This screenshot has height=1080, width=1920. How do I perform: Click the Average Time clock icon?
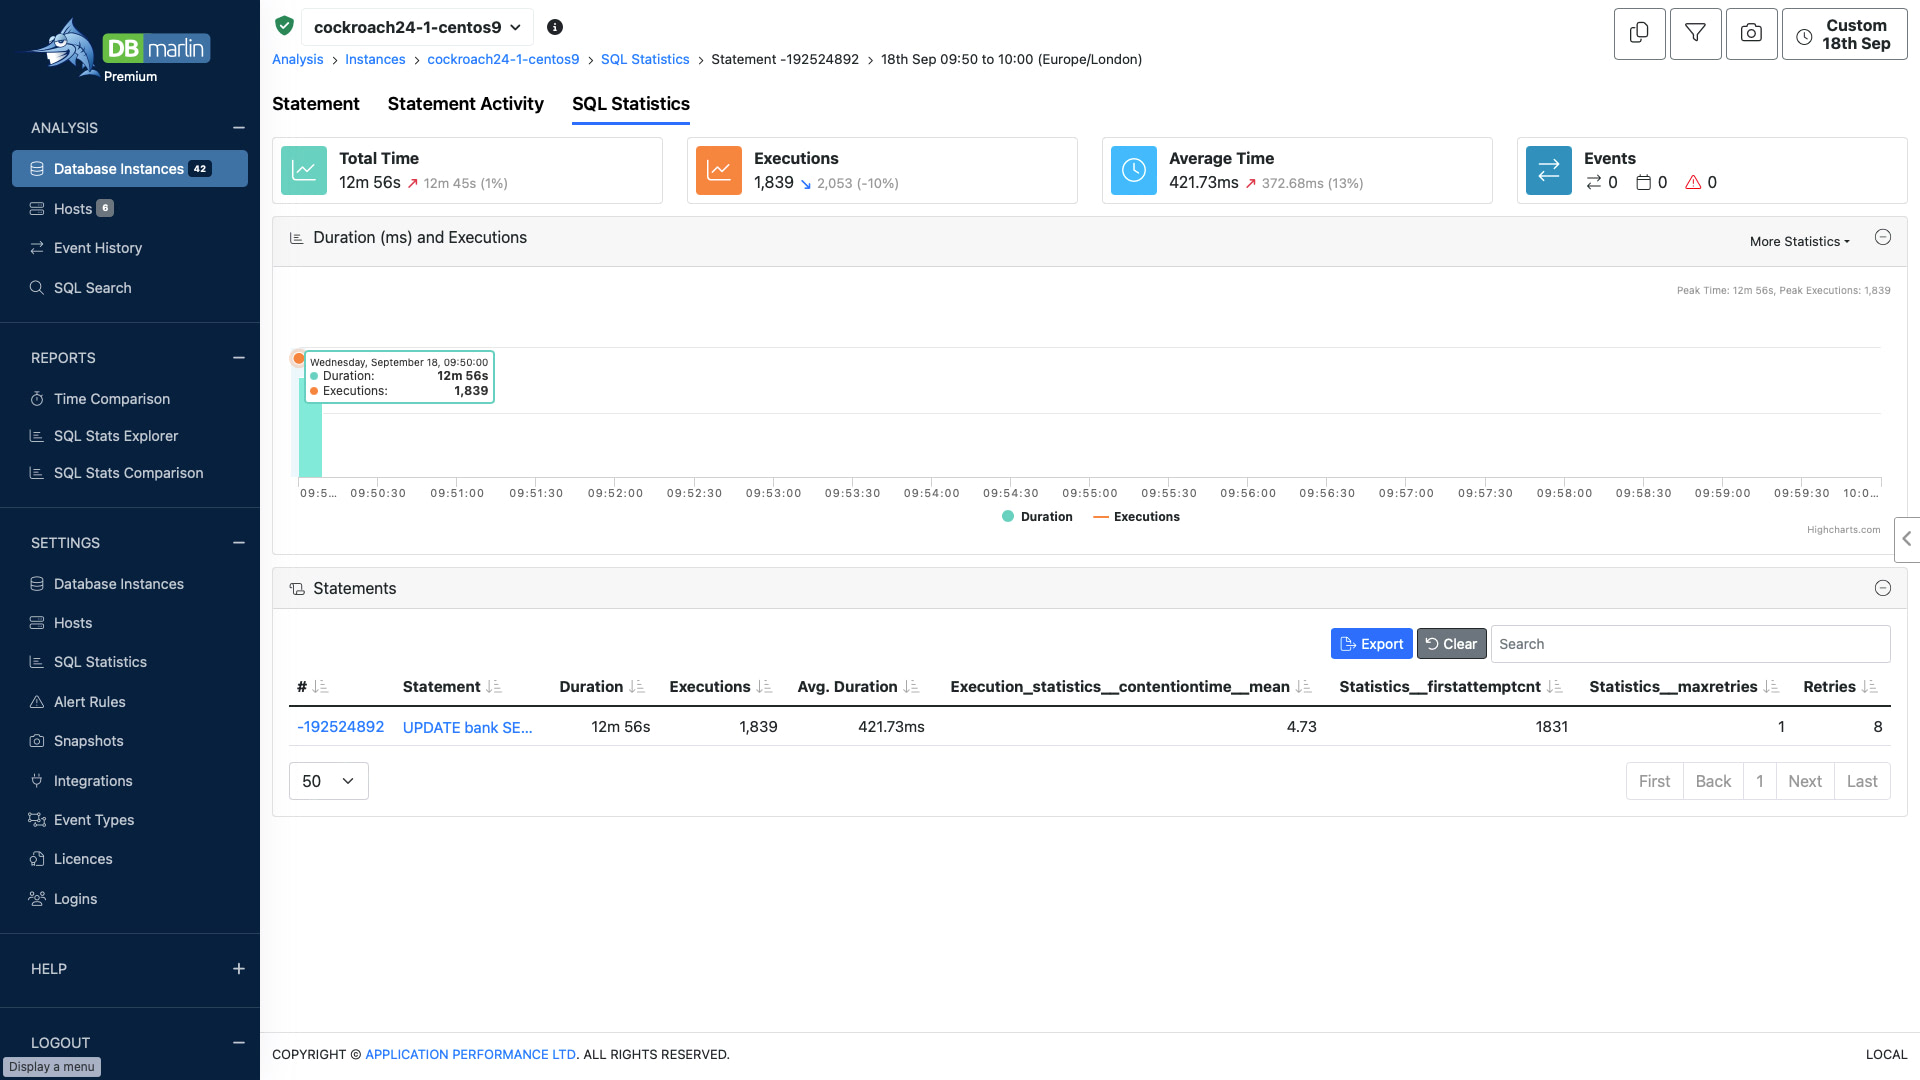point(1134,170)
